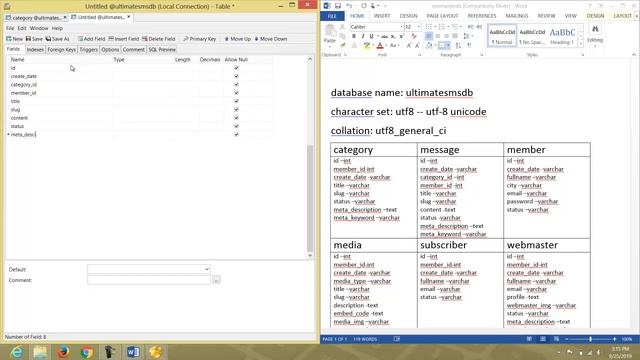The image size is (640, 360).
Task: Open Paragraph dialog launcher in Word
Action: click(x=482, y=55)
